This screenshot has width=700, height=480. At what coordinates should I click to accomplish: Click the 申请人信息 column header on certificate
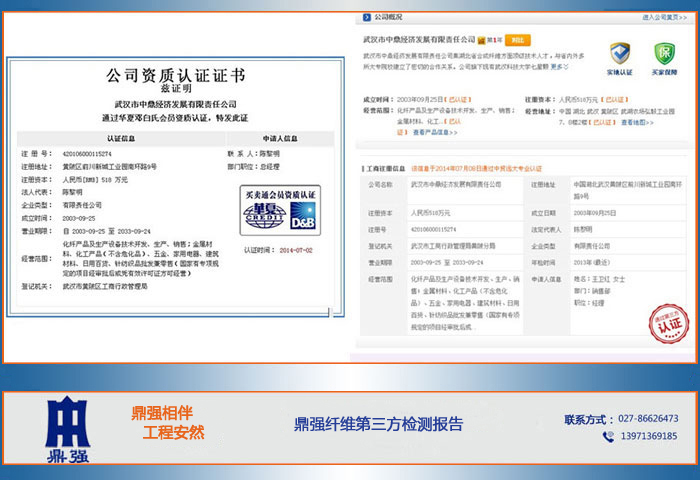click(x=280, y=138)
